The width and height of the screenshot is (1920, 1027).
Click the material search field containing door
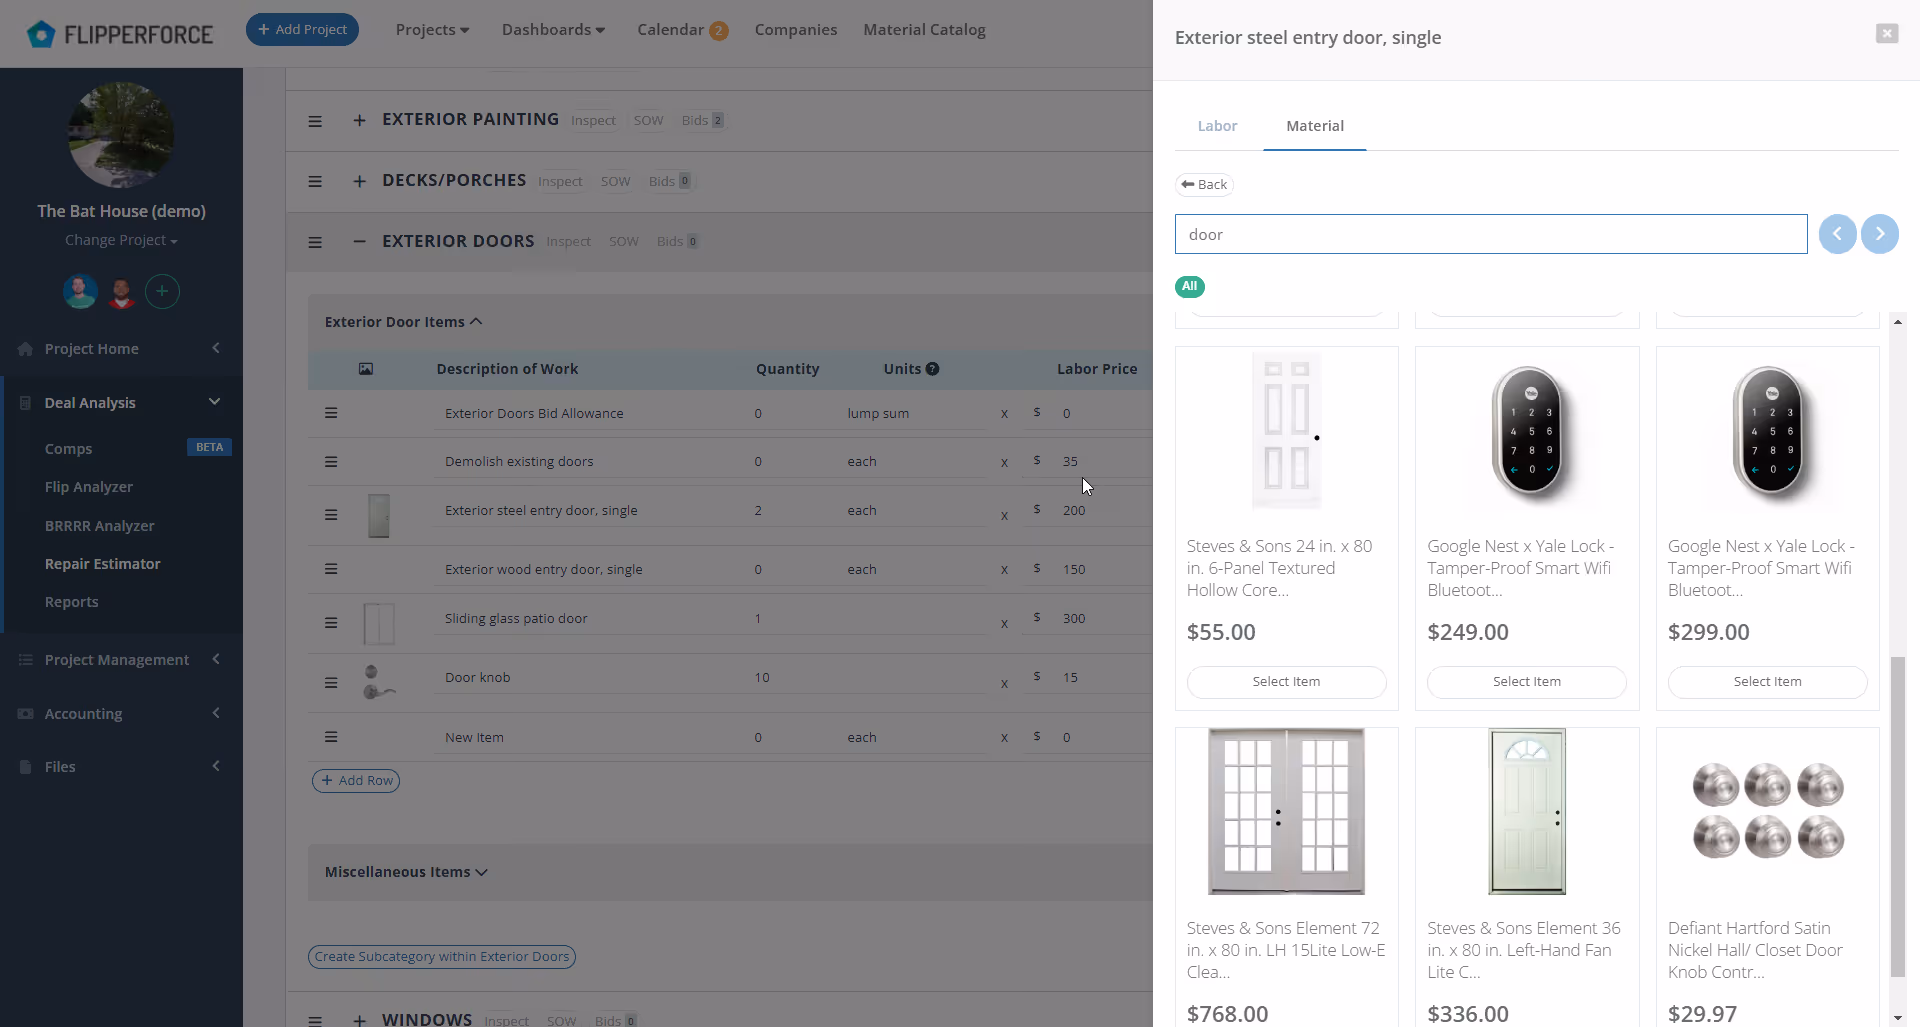pyautogui.click(x=1491, y=234)
